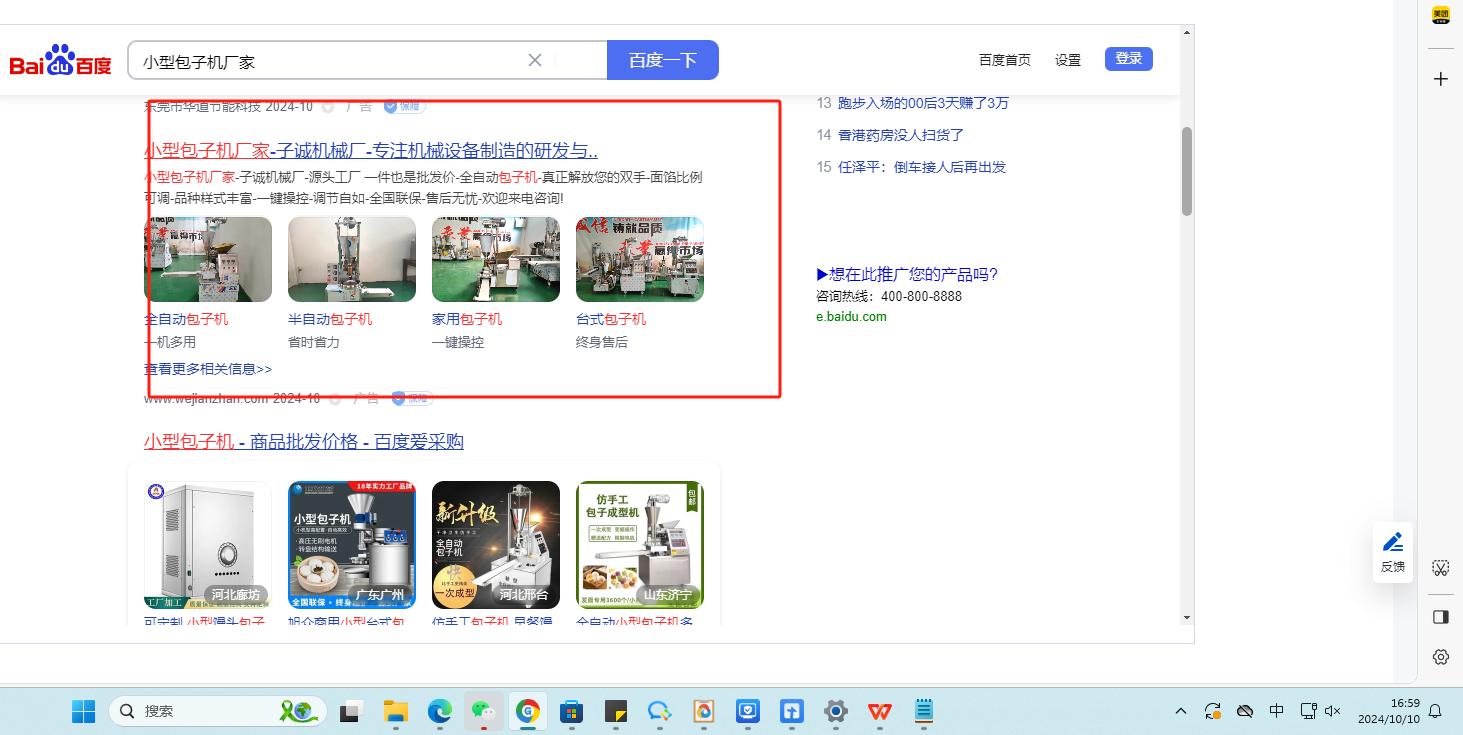Show hidden tray icons chevron
Image resolution: width=1463 pixels, height=735 pixels.
click(1181, 711)
